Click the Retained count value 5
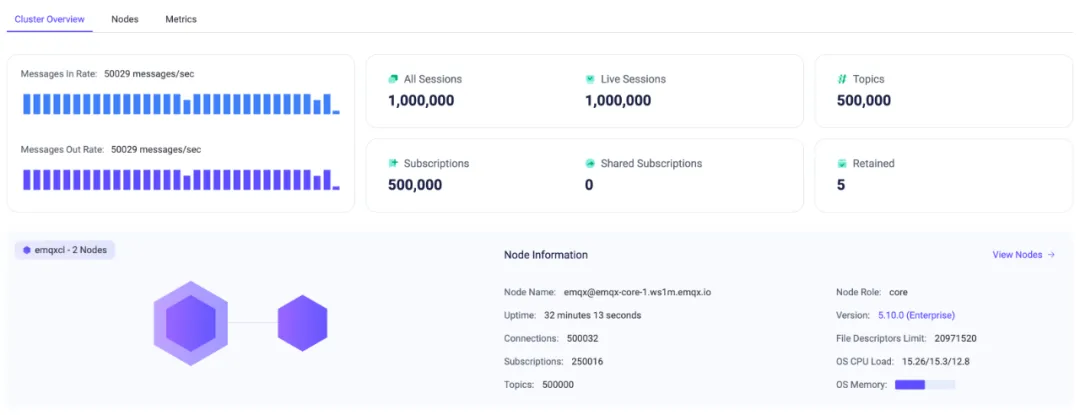 point(841,185)
